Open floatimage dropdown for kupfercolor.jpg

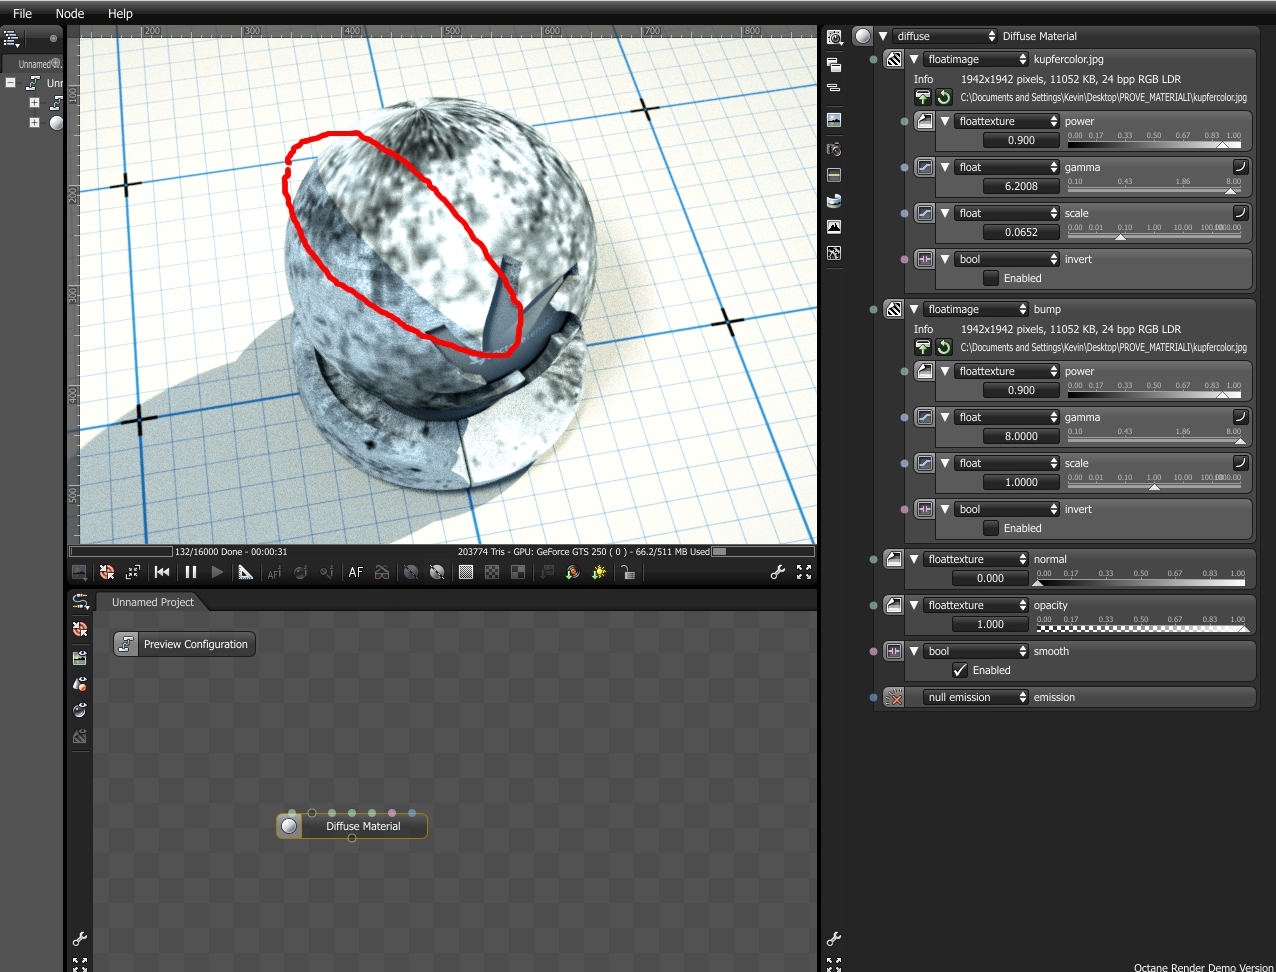coord(975,59)
